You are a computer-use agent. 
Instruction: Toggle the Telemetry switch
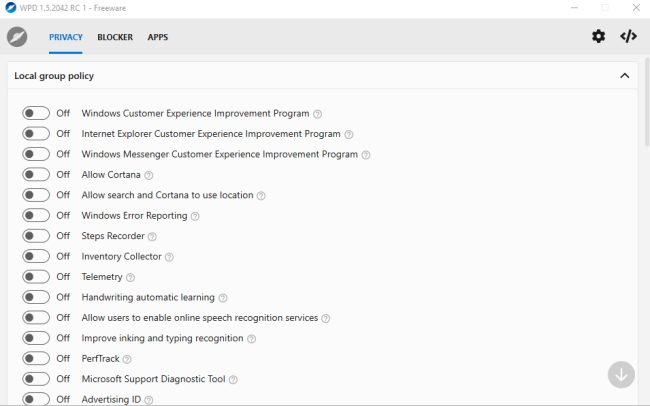pos(36,277)
